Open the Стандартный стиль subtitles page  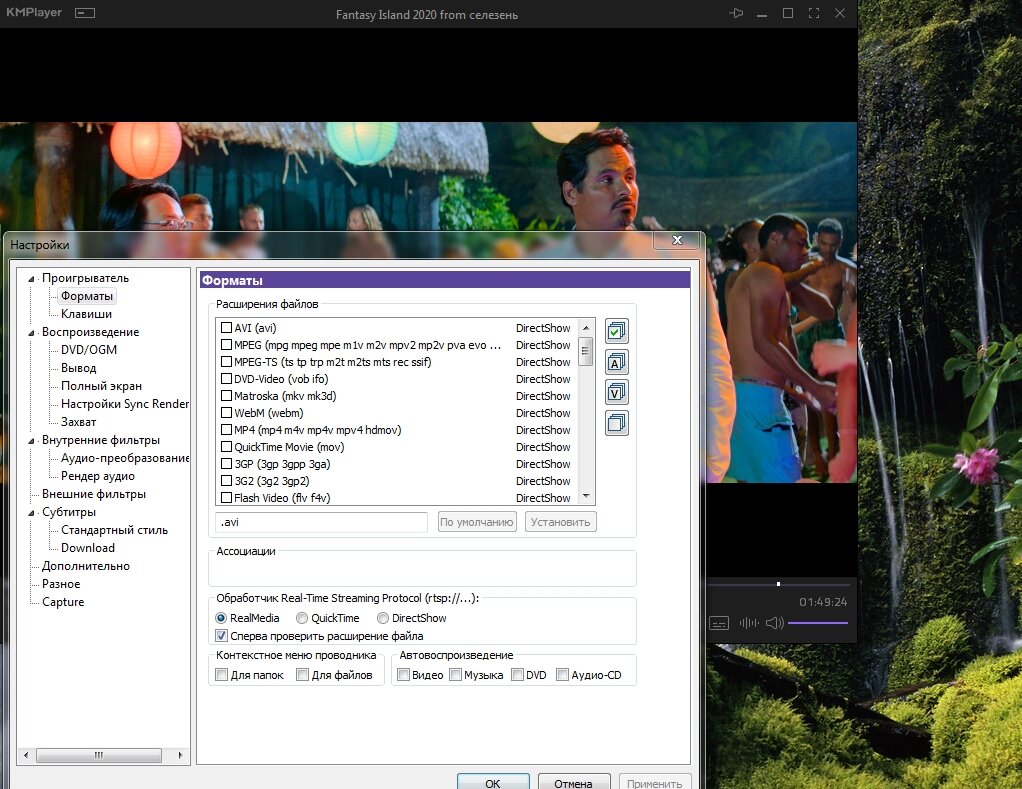114,530
